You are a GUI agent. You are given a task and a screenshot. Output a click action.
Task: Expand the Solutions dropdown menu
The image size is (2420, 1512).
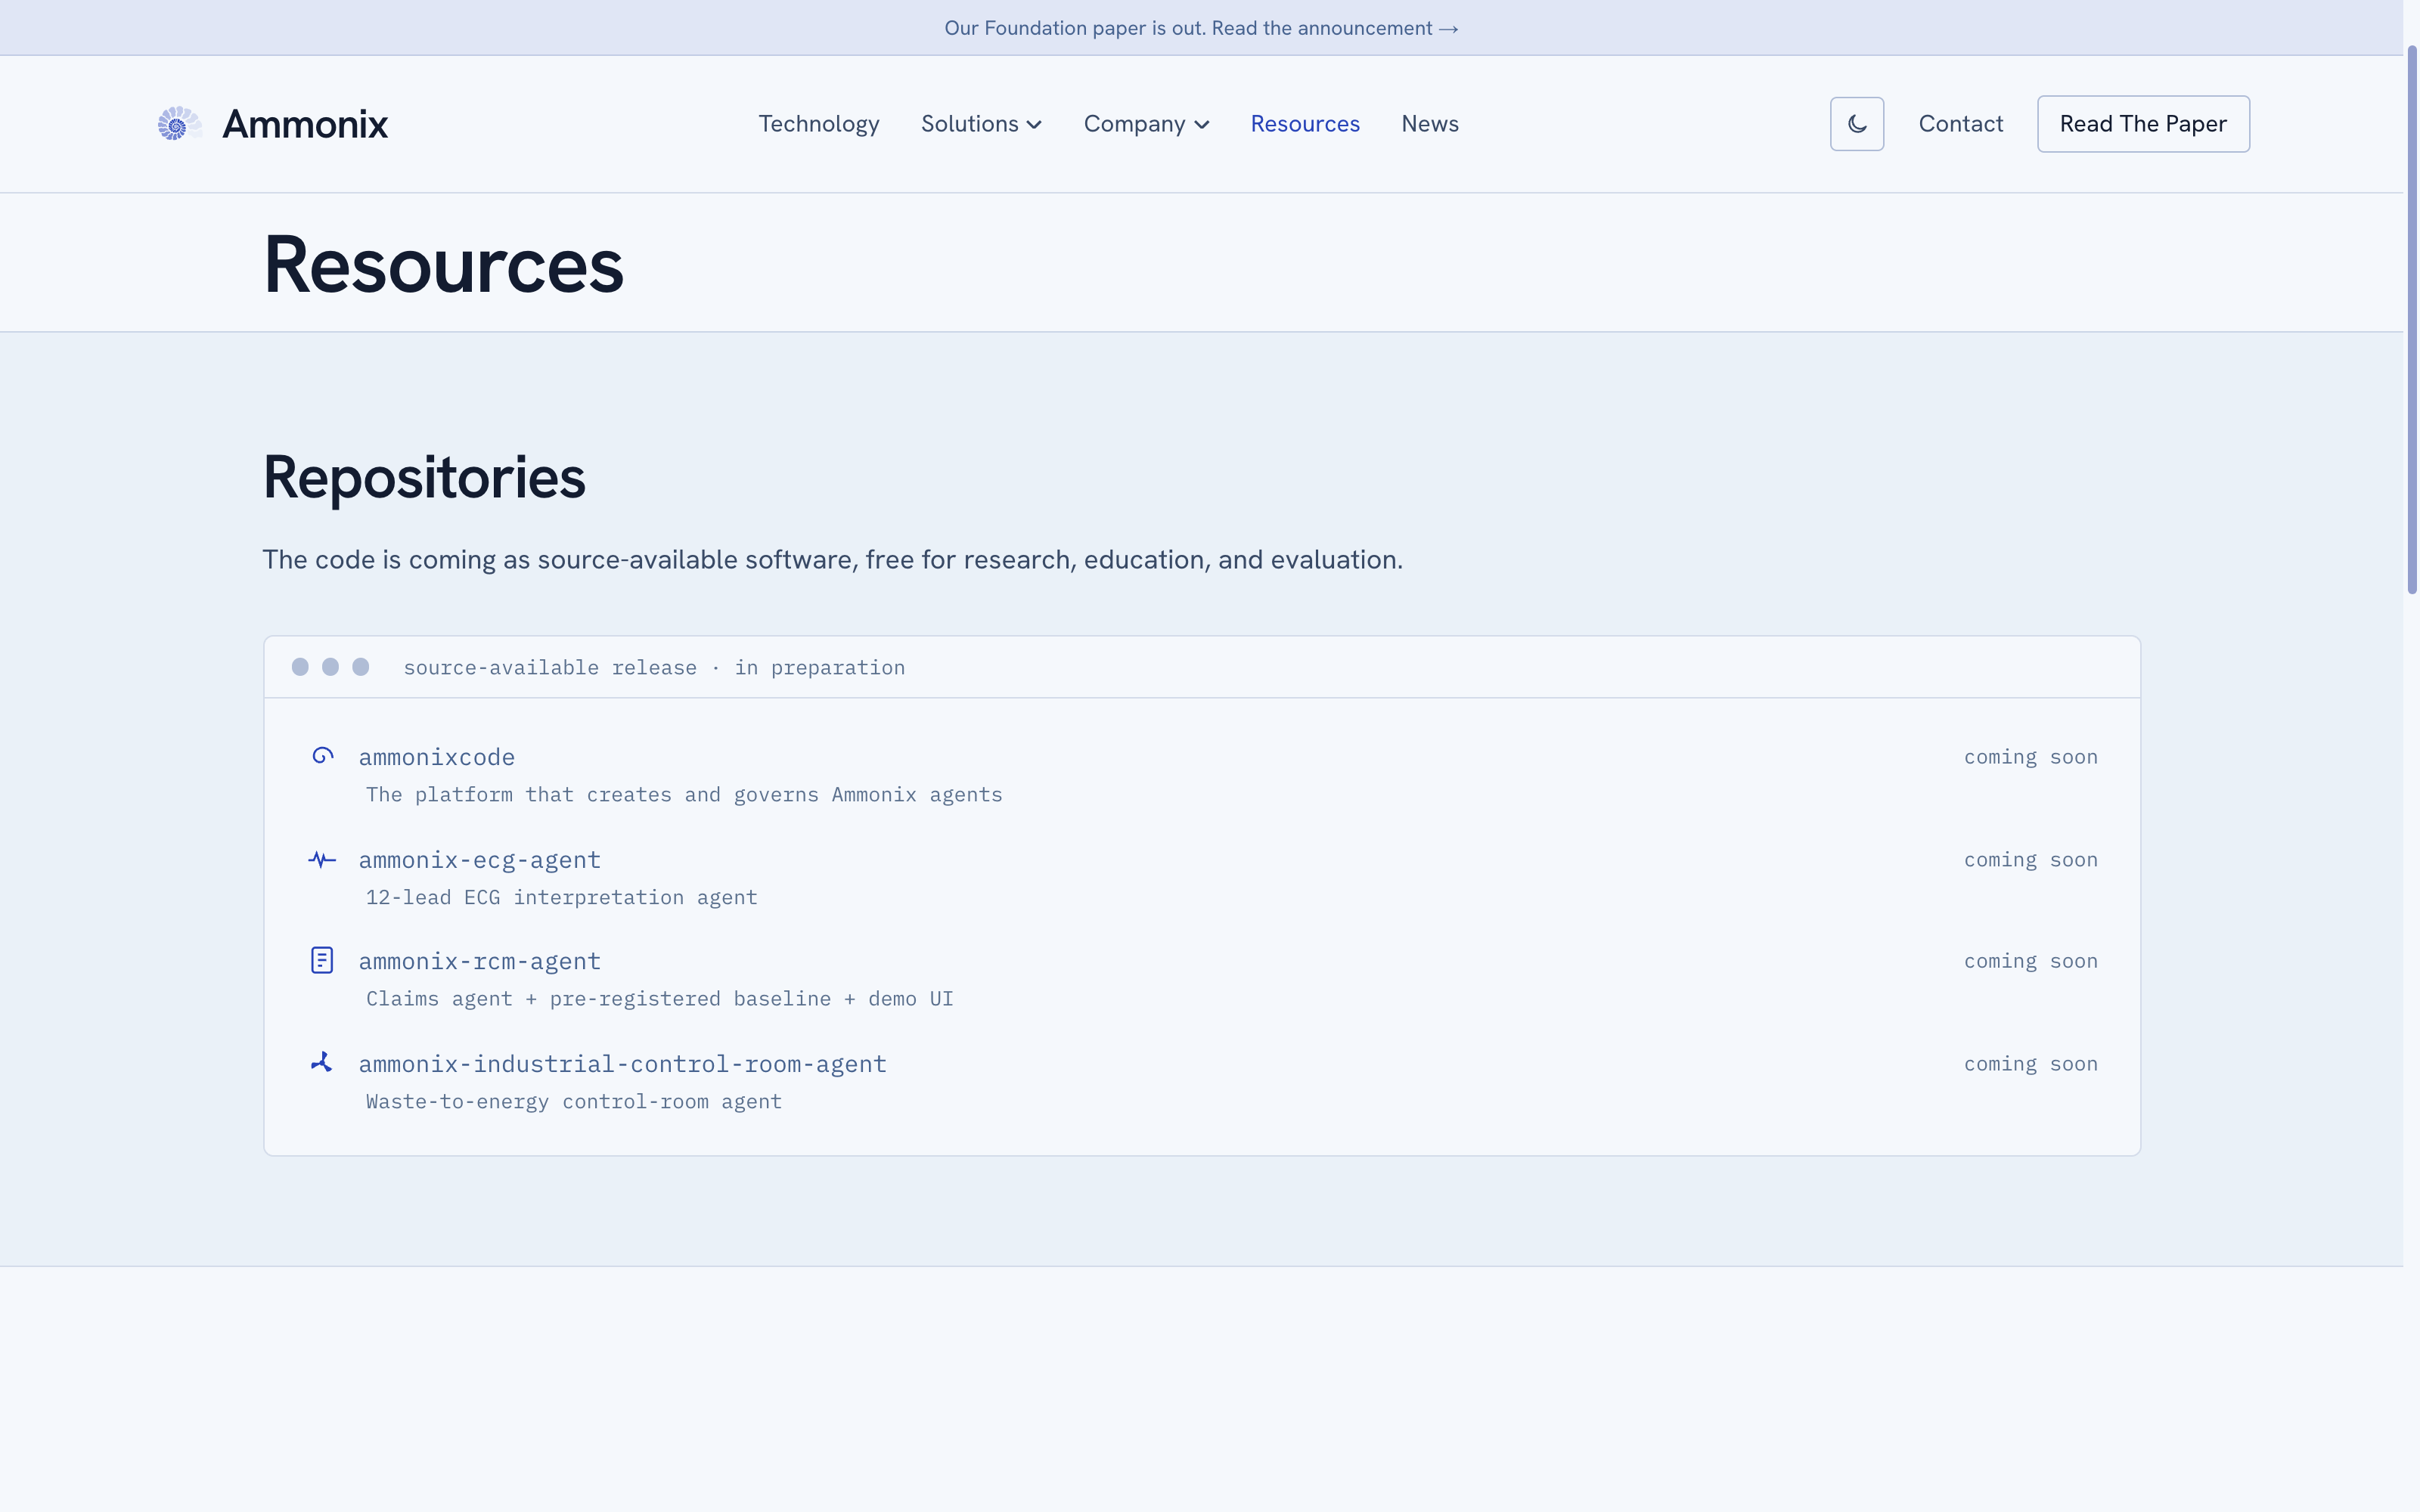[981, 124]
